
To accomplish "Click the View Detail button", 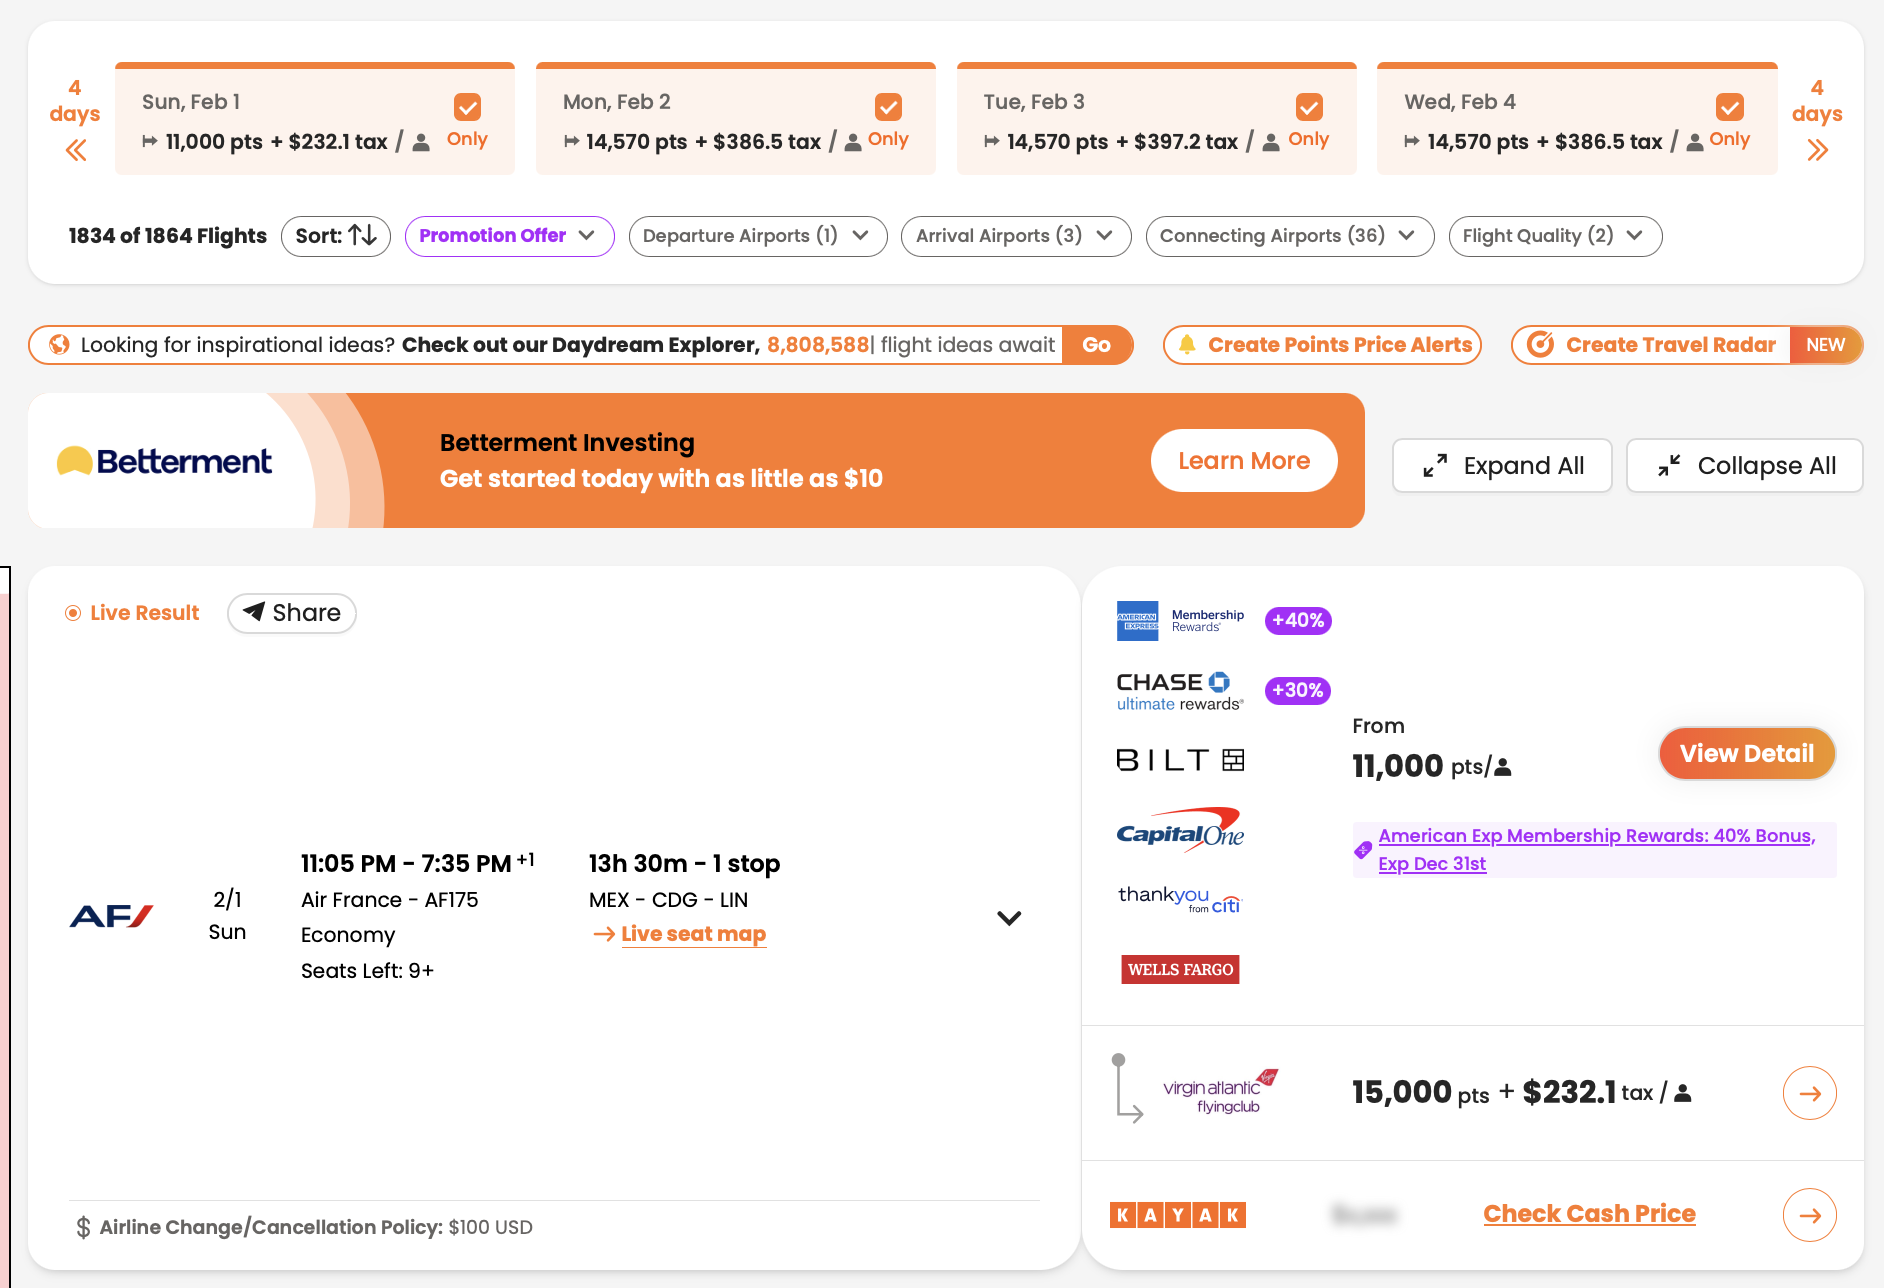I will 1746,754.
